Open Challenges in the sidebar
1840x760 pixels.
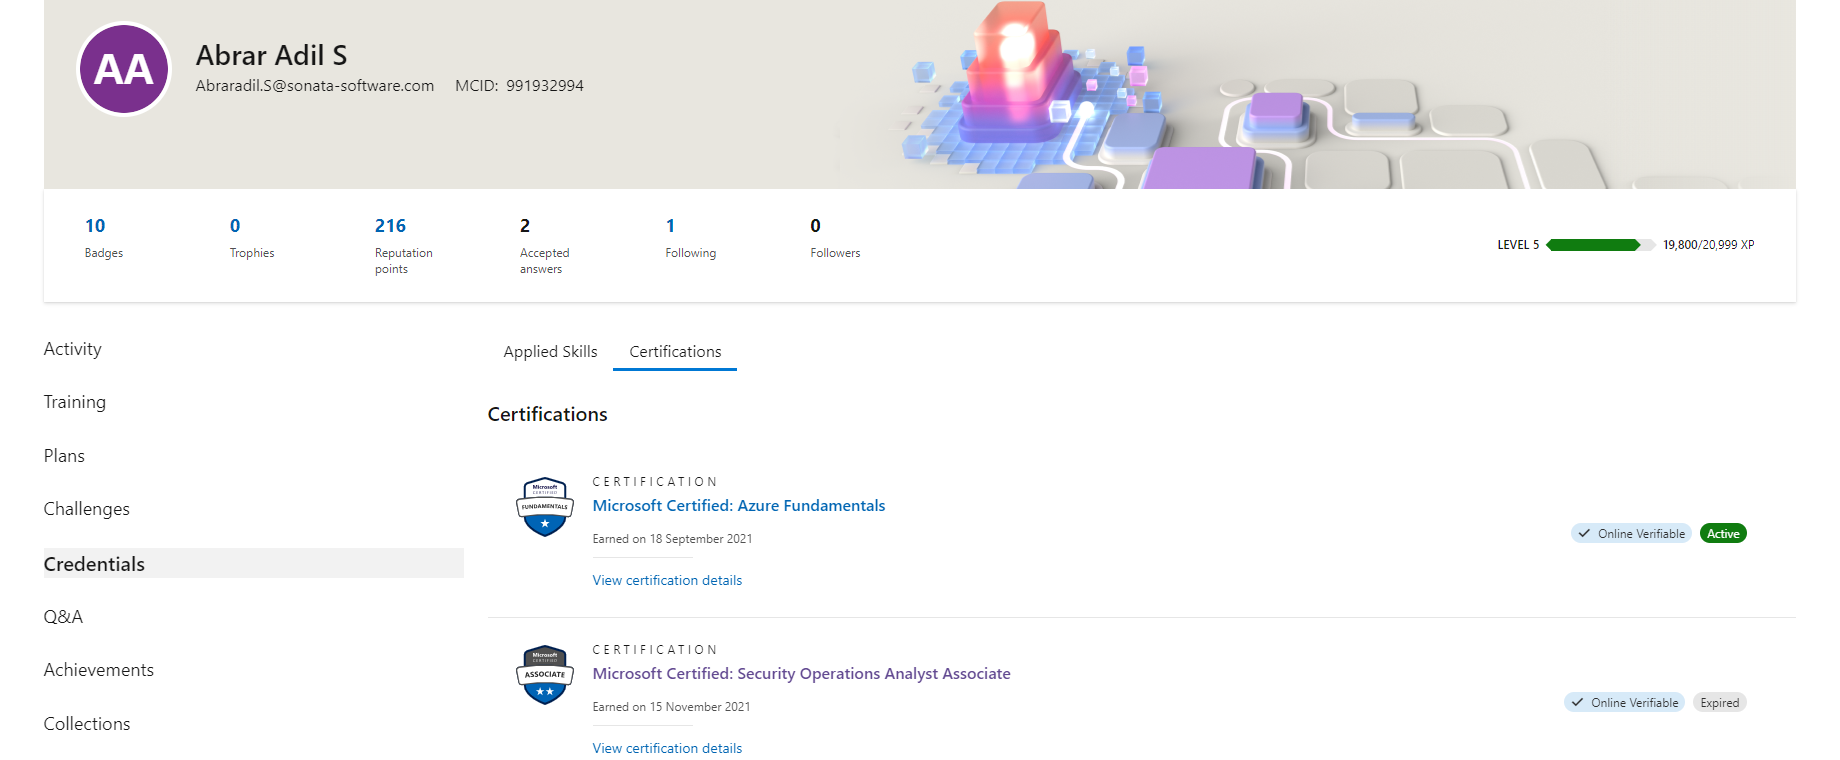click(87, 509)
